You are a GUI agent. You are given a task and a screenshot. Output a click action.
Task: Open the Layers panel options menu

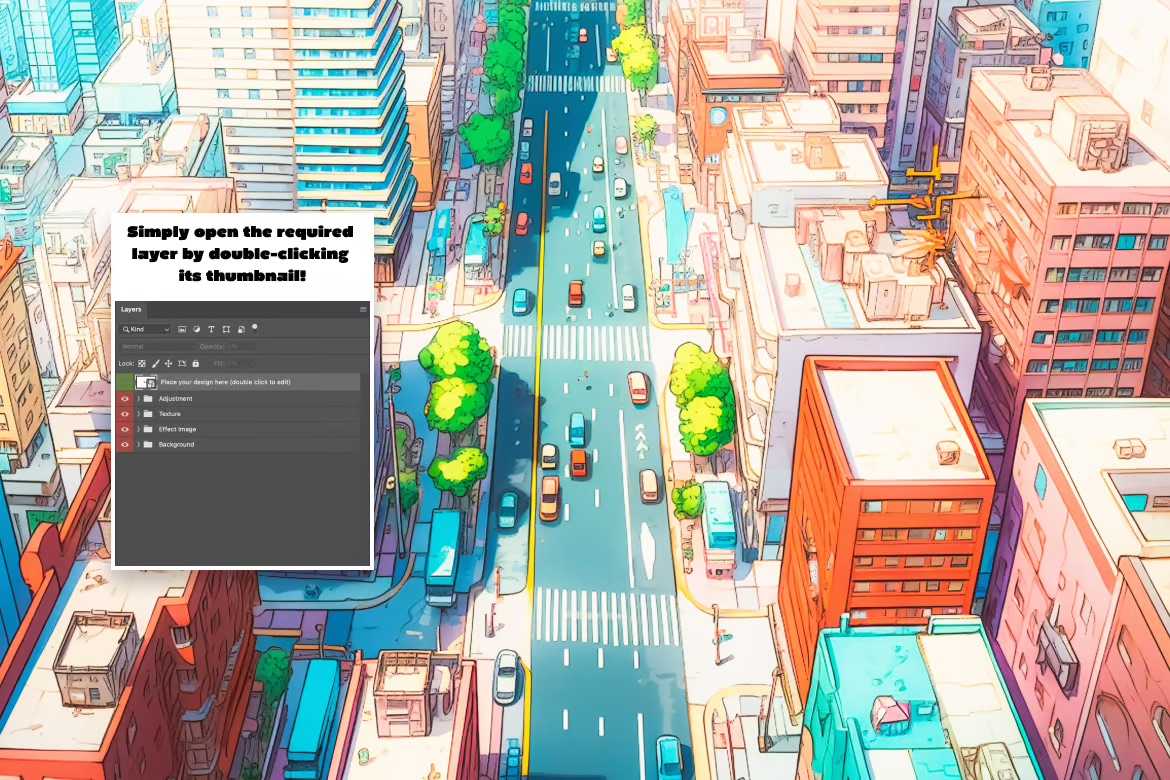coord(363,310)
